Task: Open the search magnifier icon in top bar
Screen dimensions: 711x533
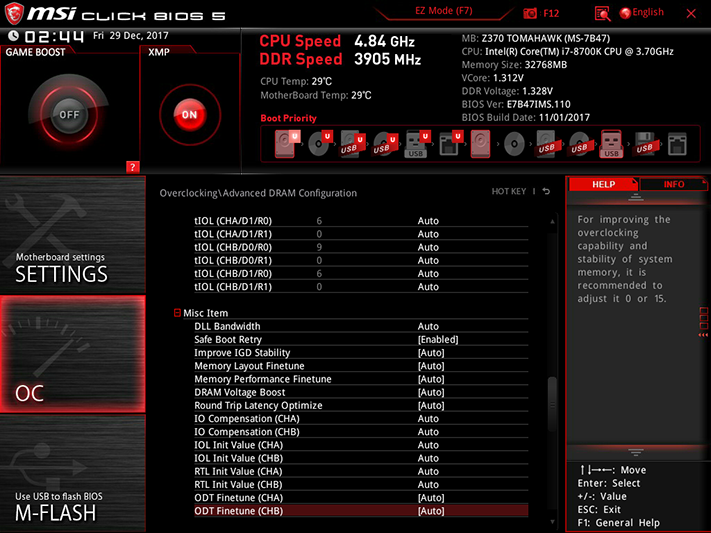Action: pos(602,14)
